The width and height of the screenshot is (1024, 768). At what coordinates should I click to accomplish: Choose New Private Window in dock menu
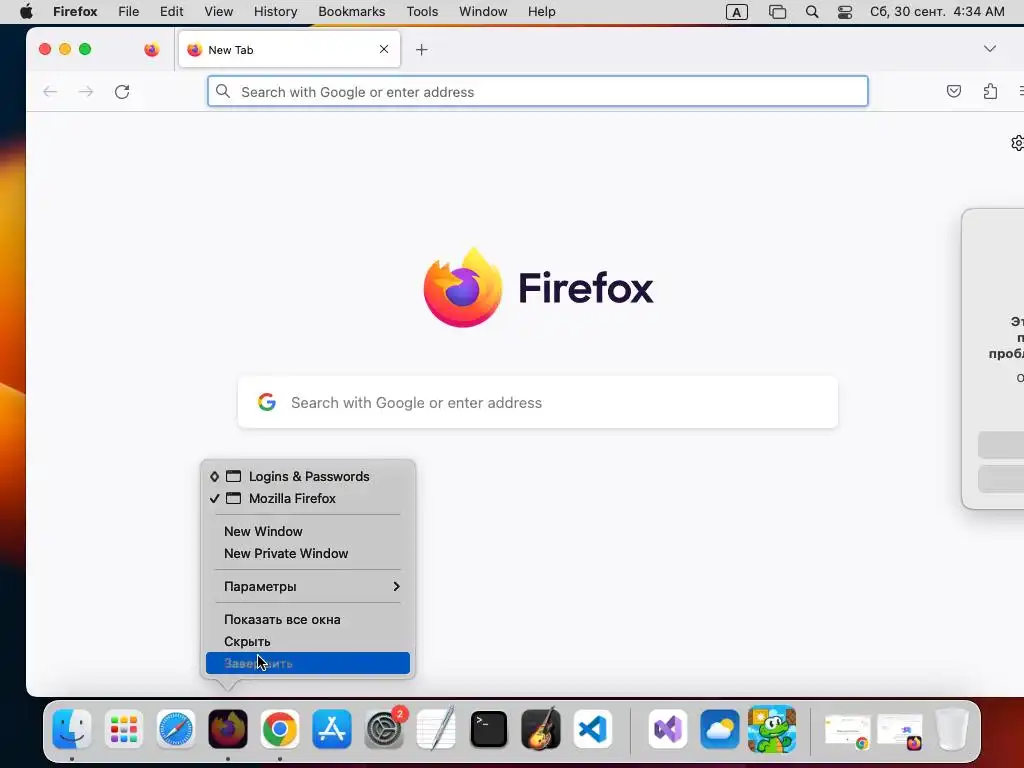(308, 554)
